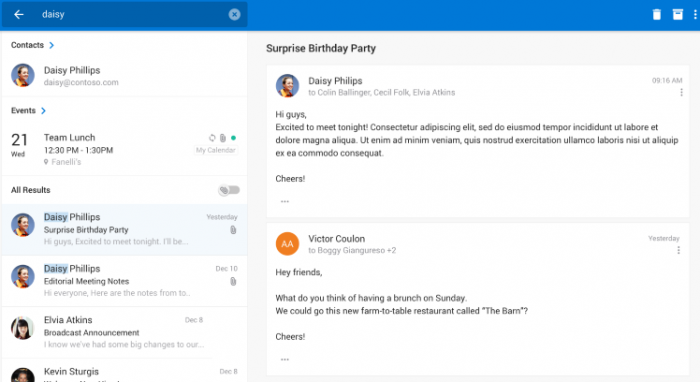
Task: Select the My Calendar tag
Action: pyautogui.click(x=216, y=150)
